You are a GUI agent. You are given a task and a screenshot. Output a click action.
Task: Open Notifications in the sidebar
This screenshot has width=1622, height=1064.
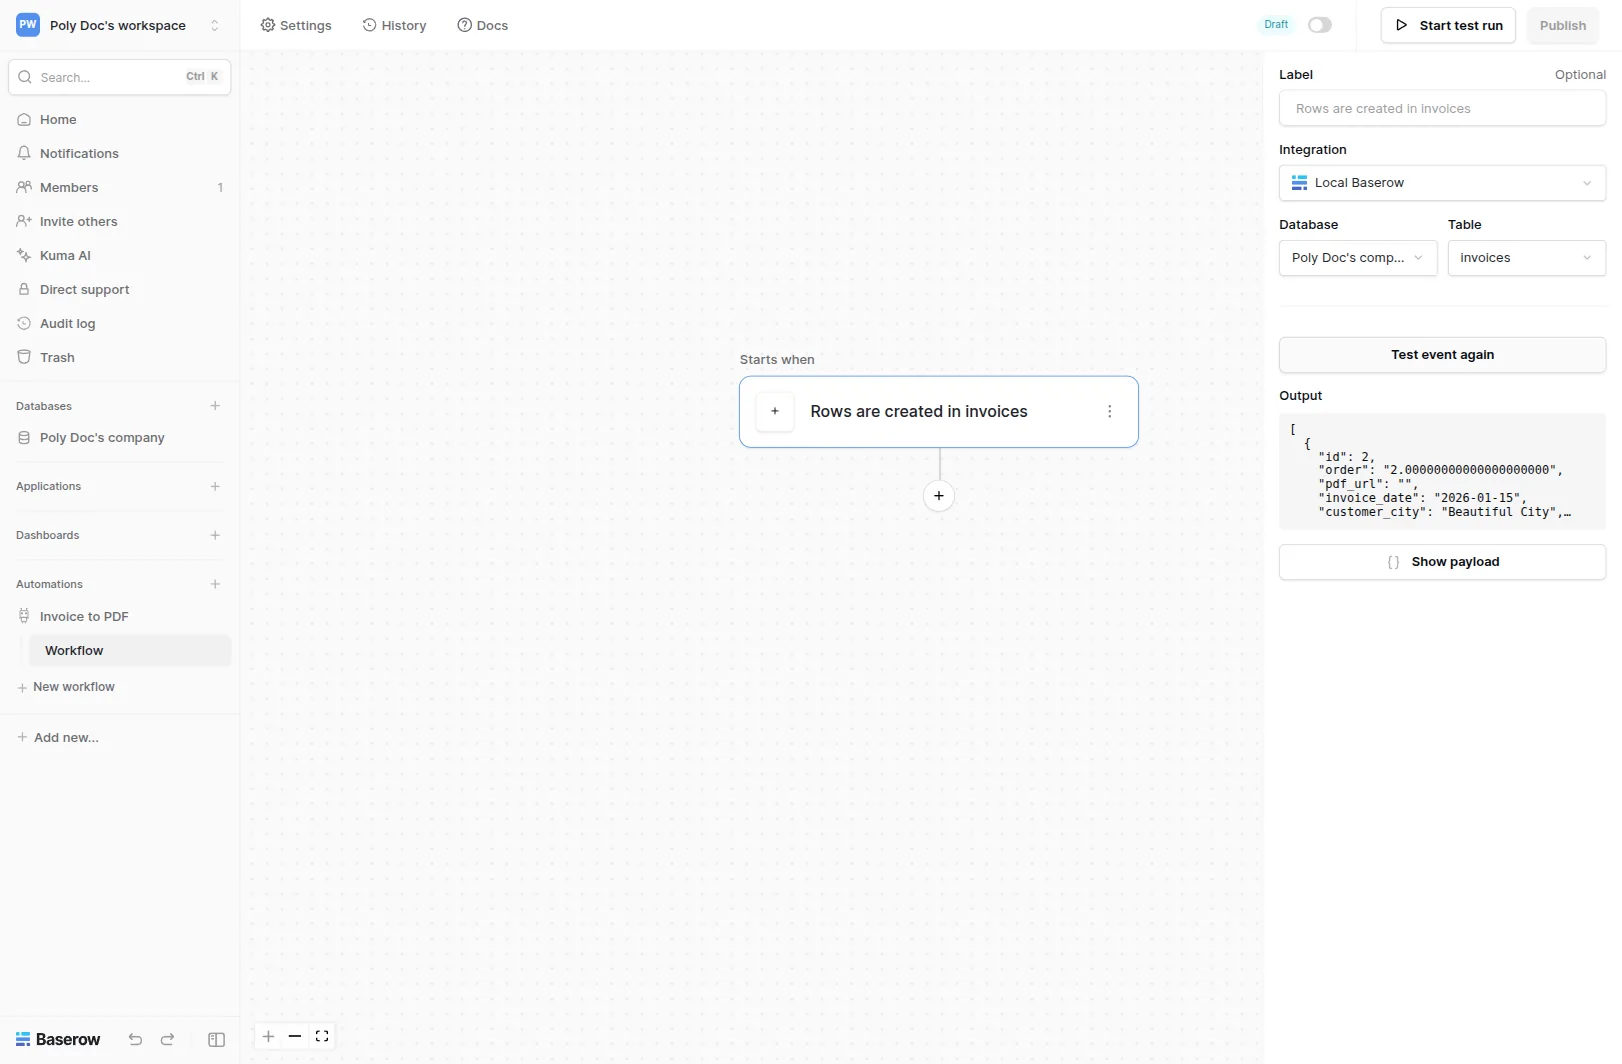point(119,153)
